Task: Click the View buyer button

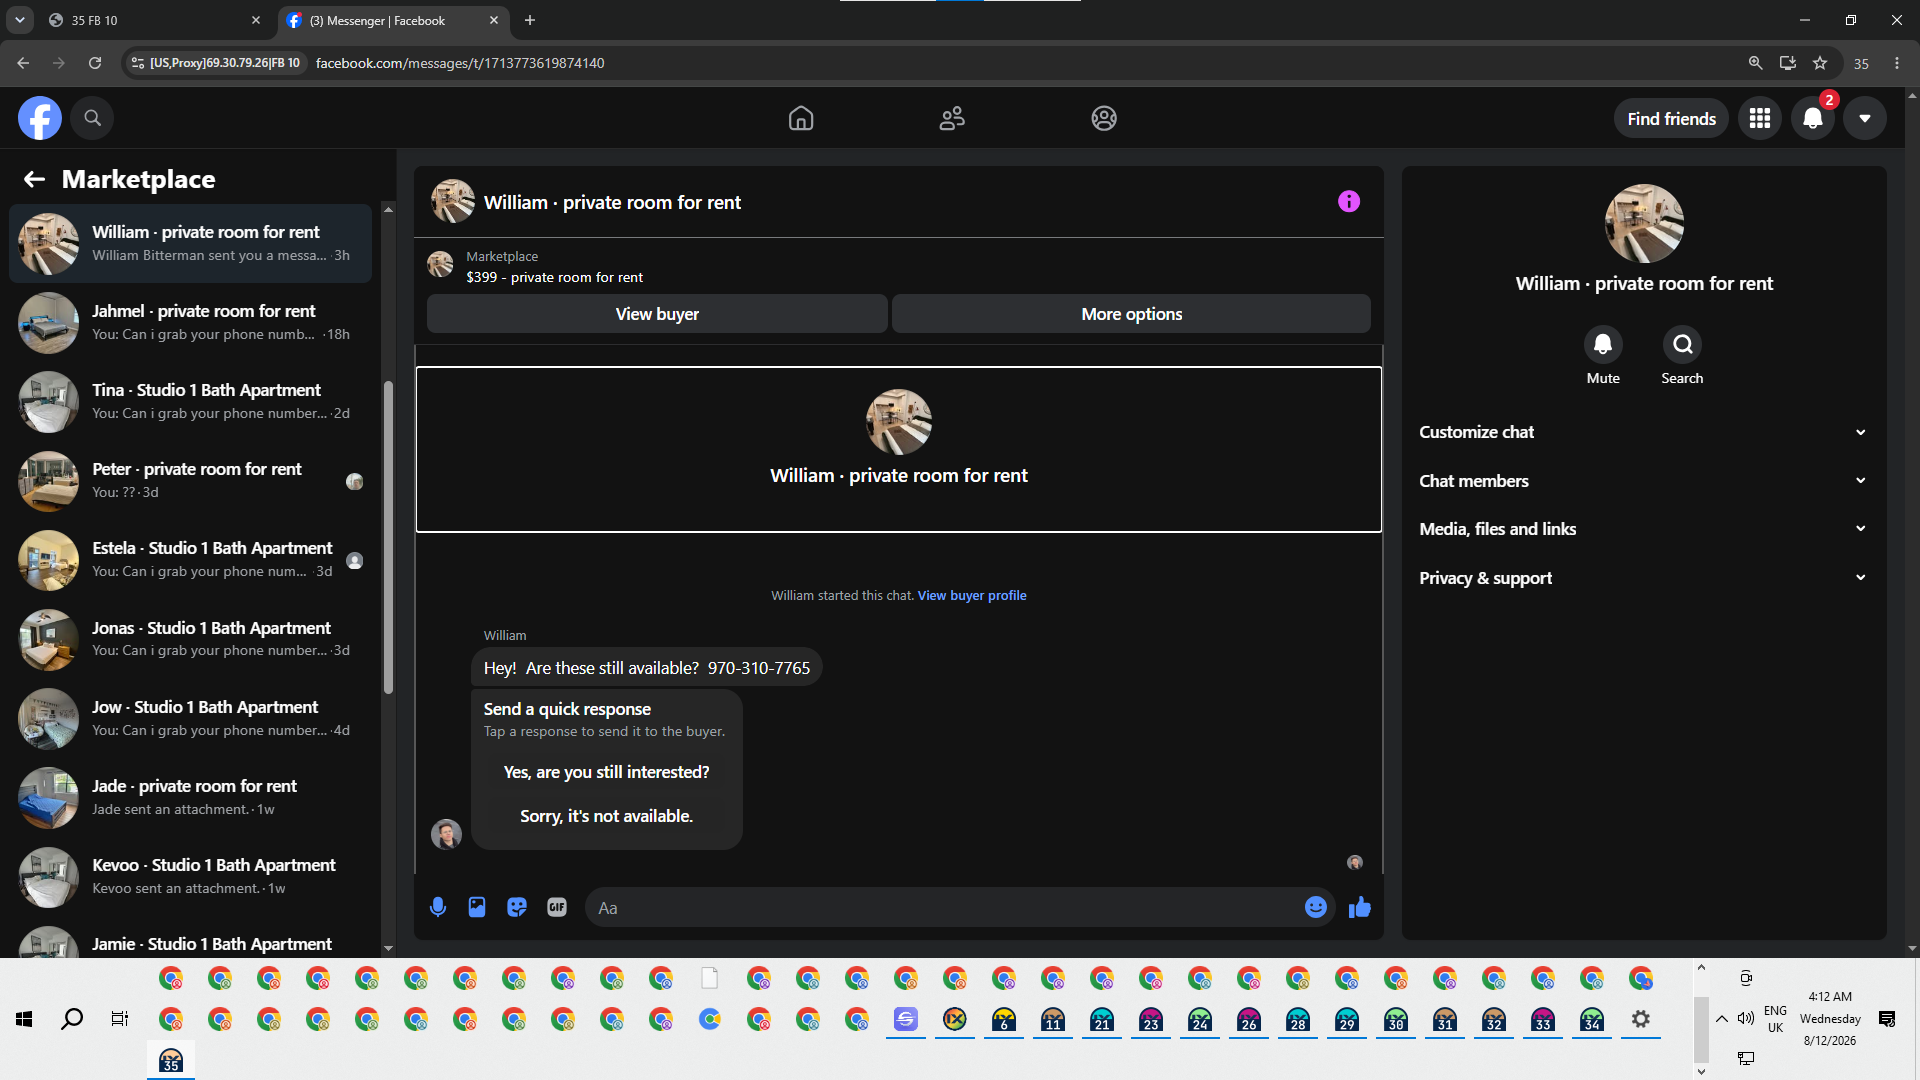Action: (x=657, y=314)
